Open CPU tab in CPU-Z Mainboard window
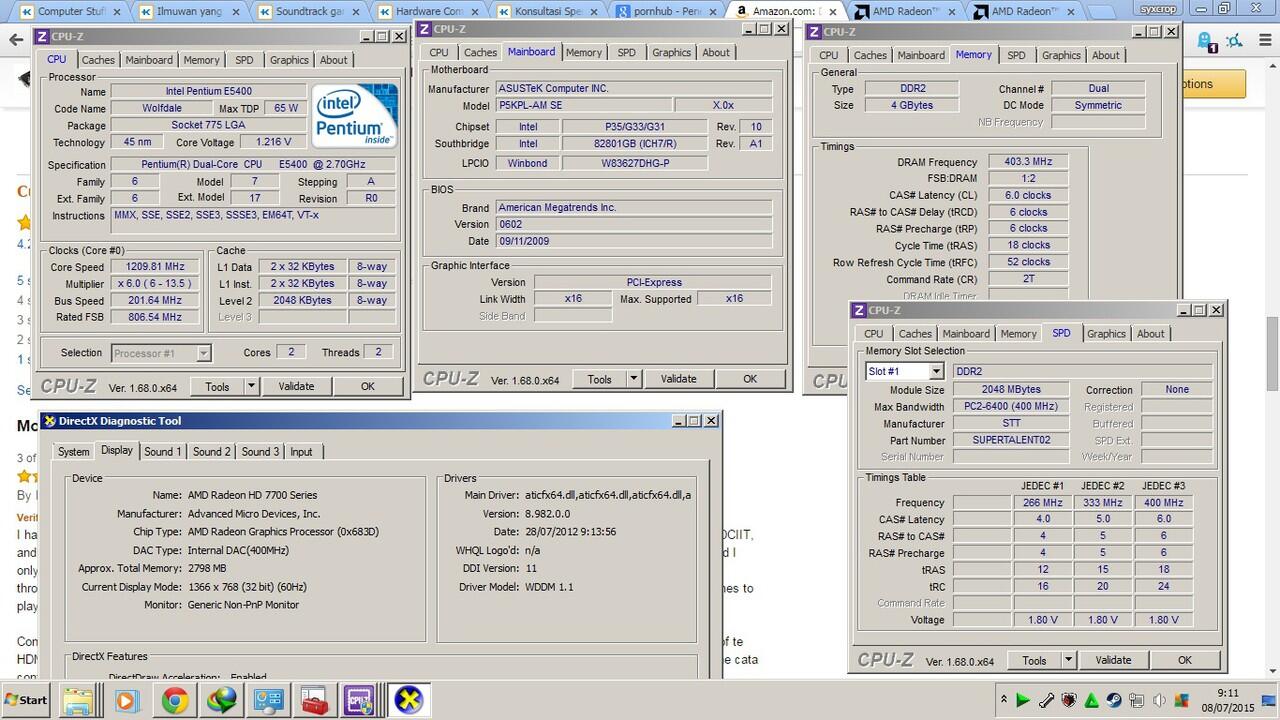This screenshot has height=720, width=1280. point(439,53)
